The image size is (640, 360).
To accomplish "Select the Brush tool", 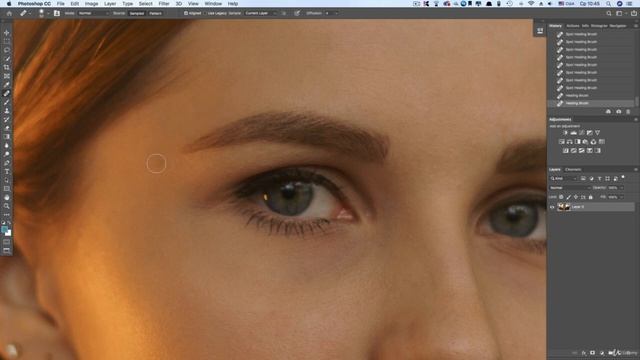I will pos(7,102).
